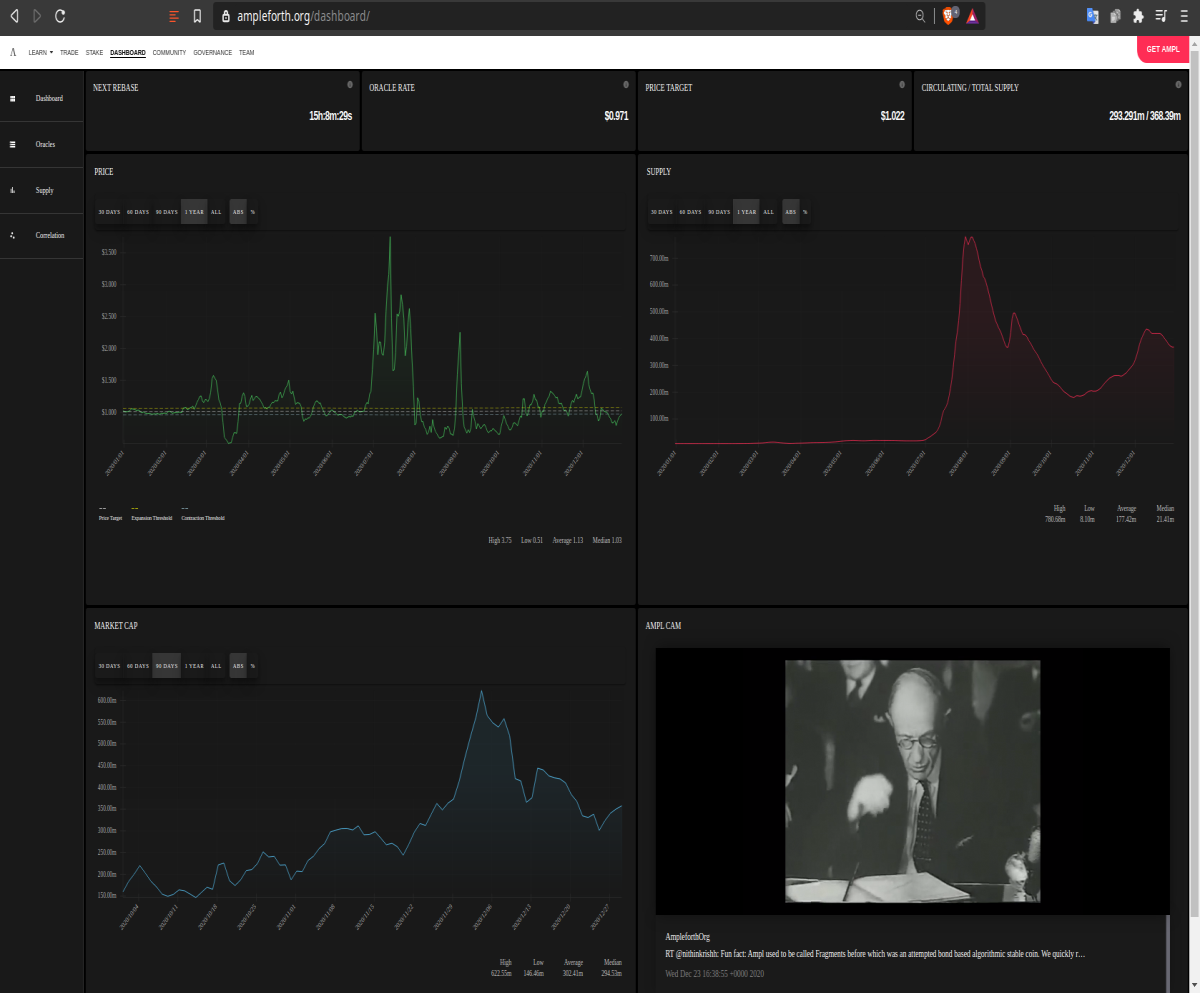Image resolution: width=1200 pixels, height=993 pixels.
Task: Click the AMPL CAM video image
Action: (912, 781)
